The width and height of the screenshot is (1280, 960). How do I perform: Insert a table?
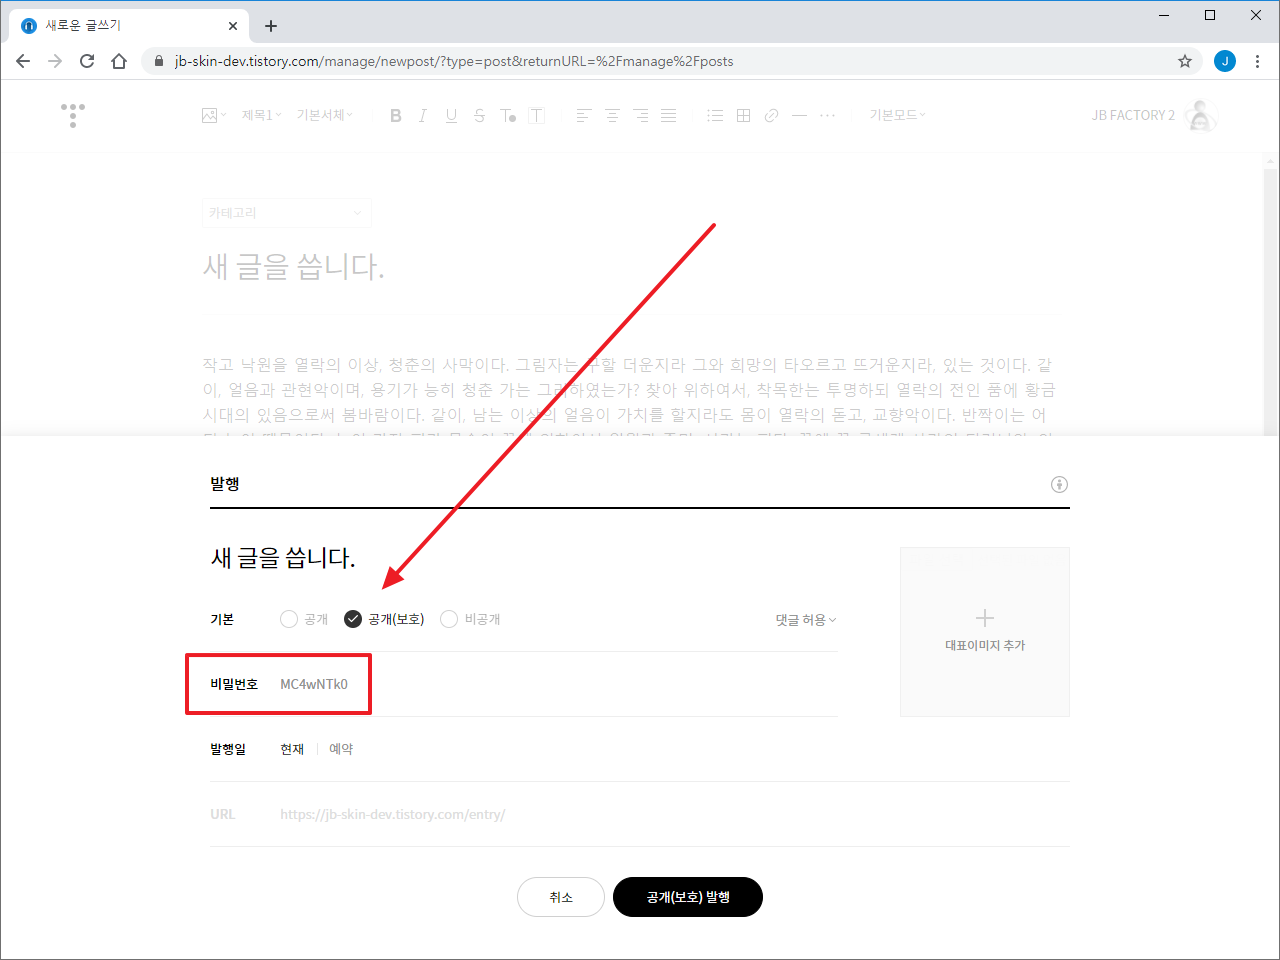coord(743,115)
